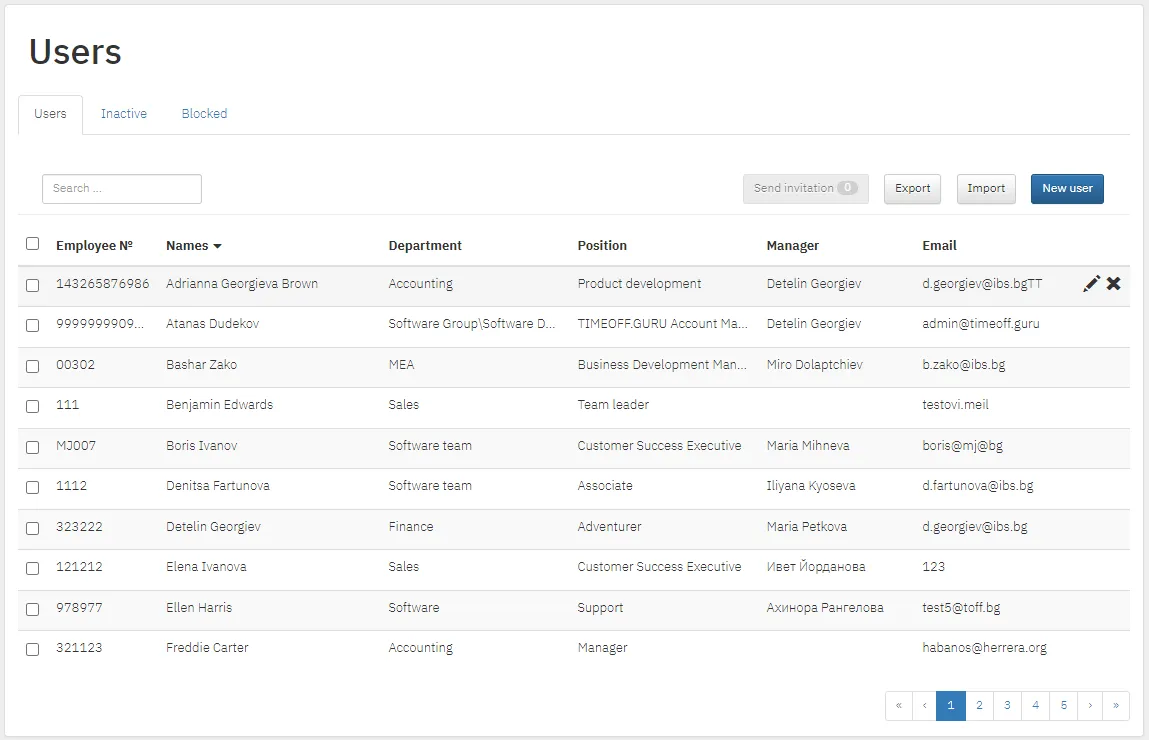Viewport: 1149px width, 740px height.
Task: Open page 4 of users
Action: tap(1035, 706)
